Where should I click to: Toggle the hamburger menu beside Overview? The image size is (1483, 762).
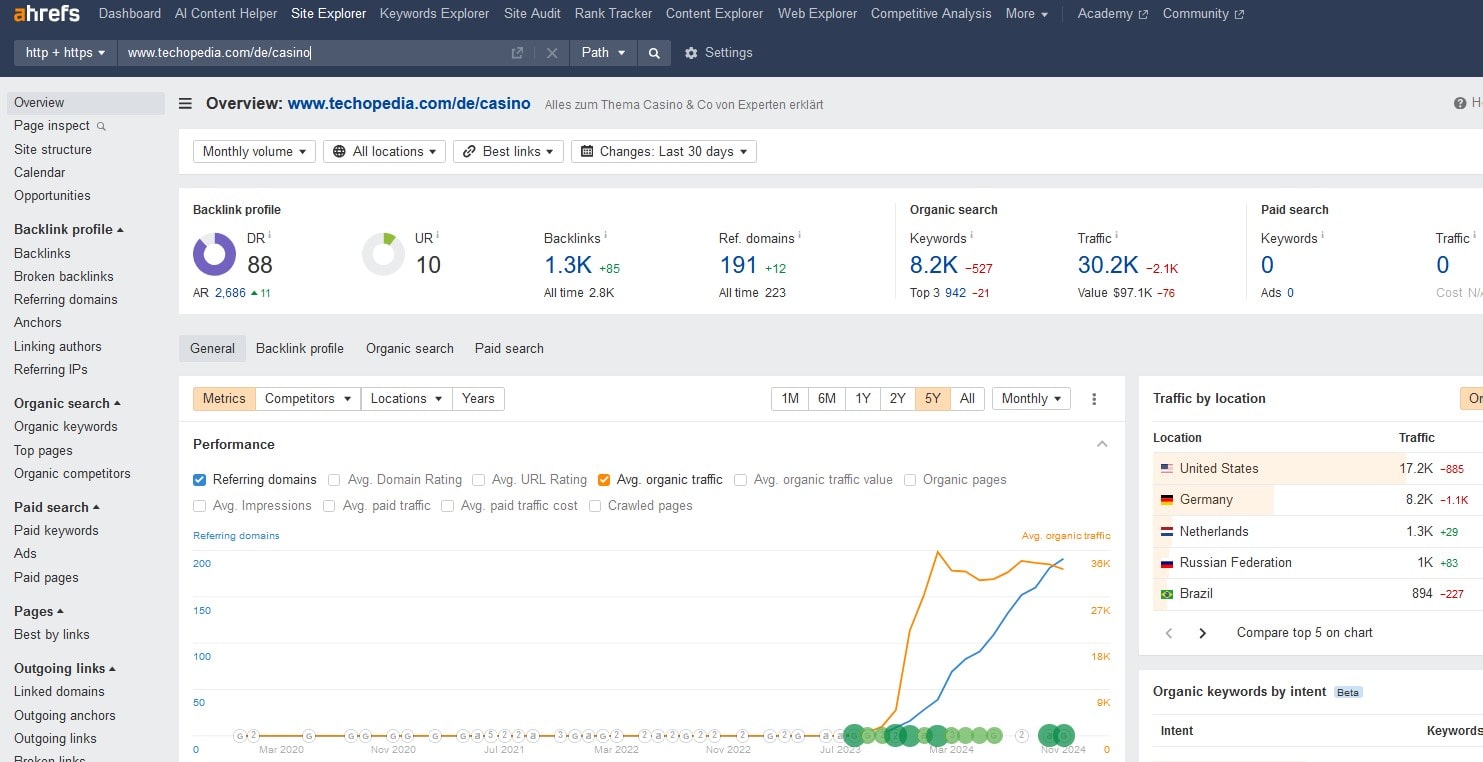pyautogui.click(x=185, y=103)
